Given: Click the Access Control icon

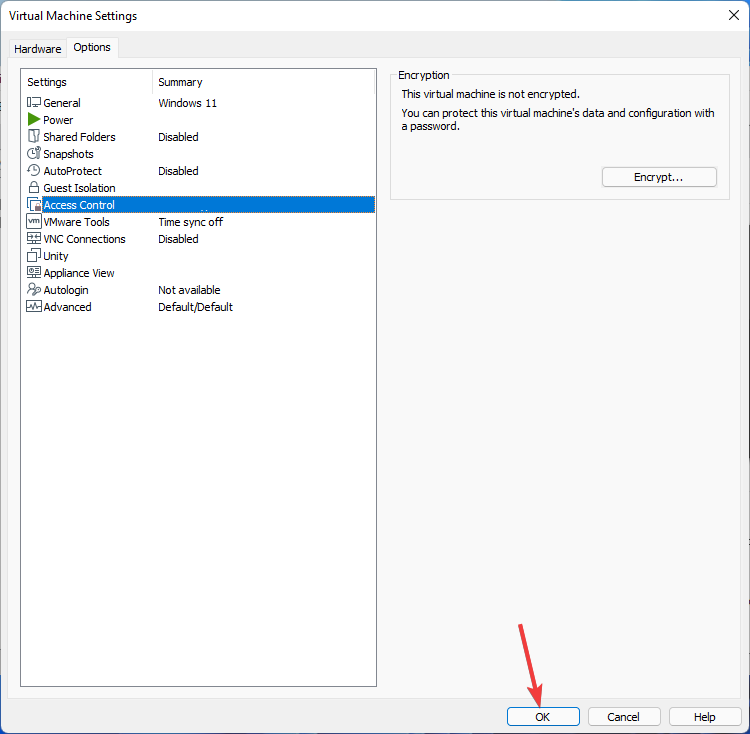Looking at the screenshot, I should (34, 205).
